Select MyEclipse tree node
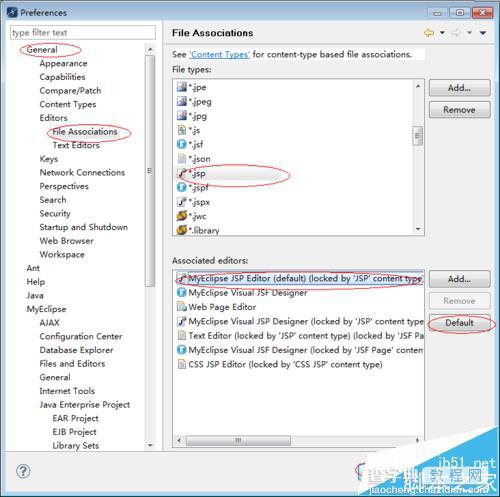The width and height of the screenshot is (500, 497). 46,309
